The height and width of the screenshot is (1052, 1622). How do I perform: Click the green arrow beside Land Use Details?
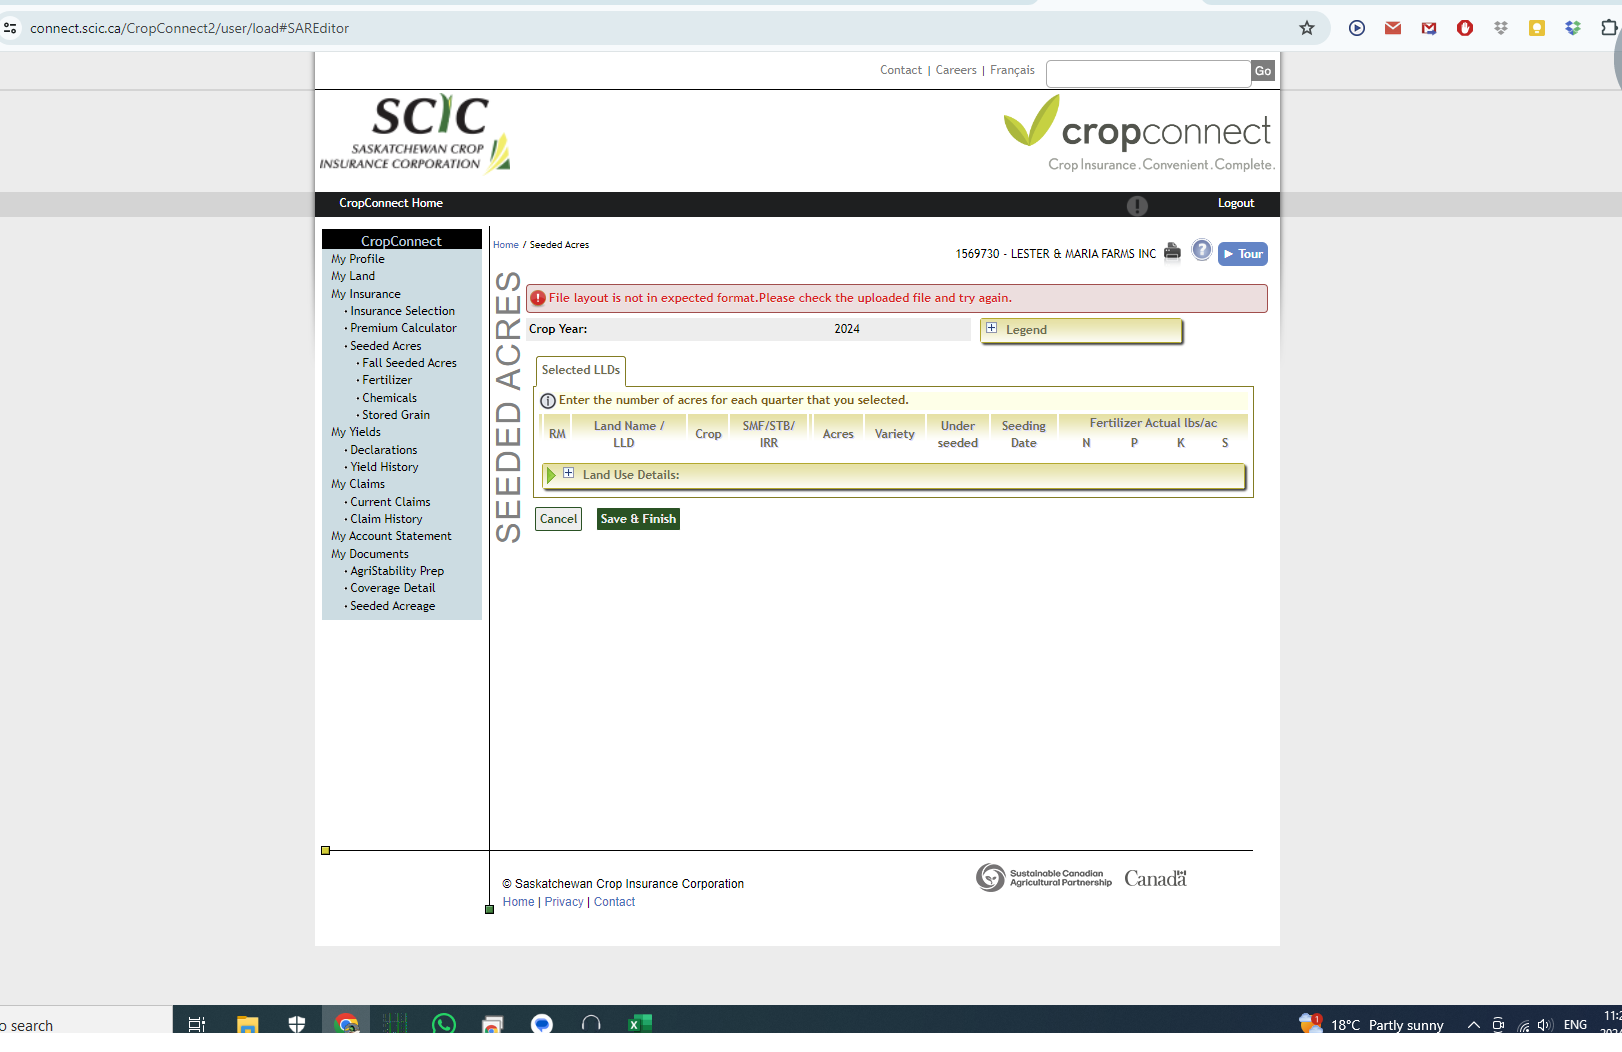pos(551,475)
